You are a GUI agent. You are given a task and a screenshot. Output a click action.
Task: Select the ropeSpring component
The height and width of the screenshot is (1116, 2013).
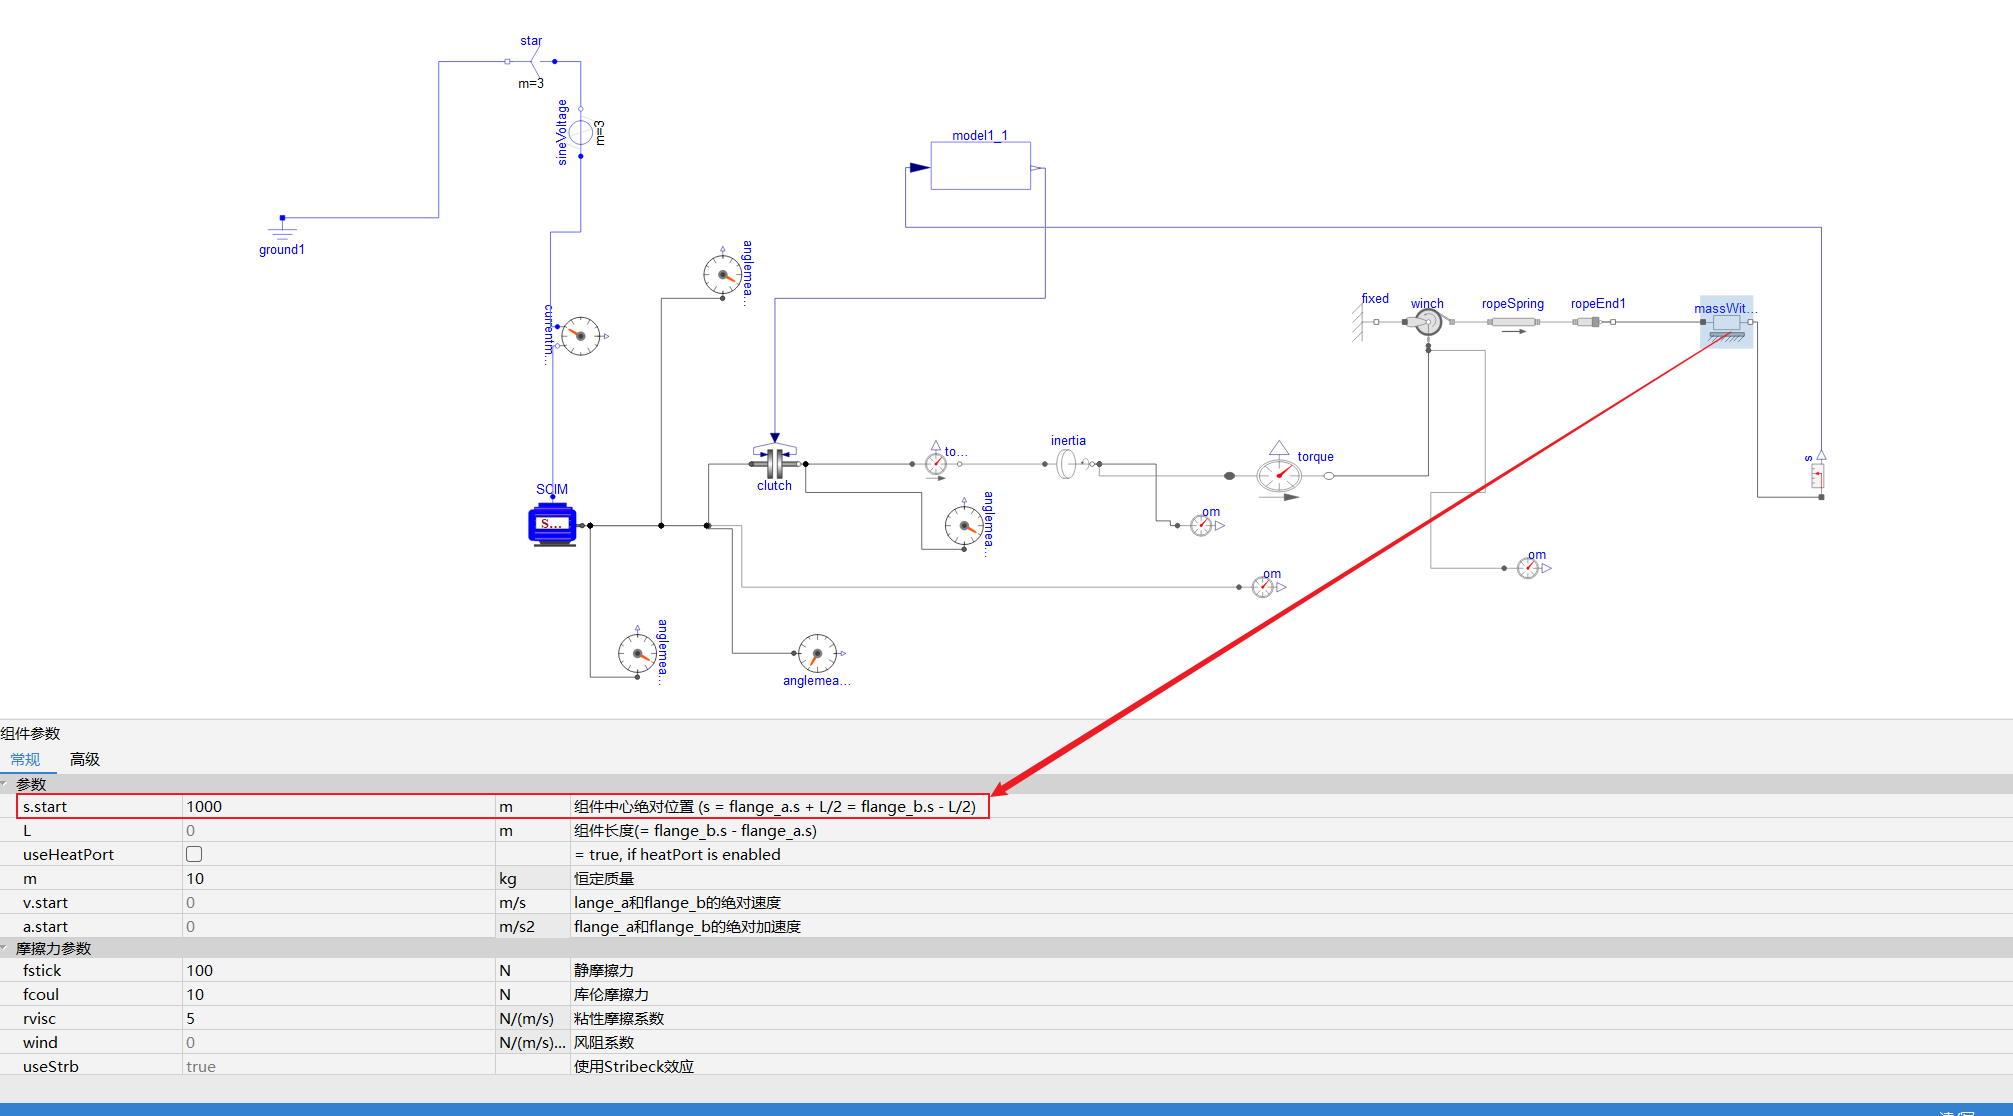tap(1512, 322)
